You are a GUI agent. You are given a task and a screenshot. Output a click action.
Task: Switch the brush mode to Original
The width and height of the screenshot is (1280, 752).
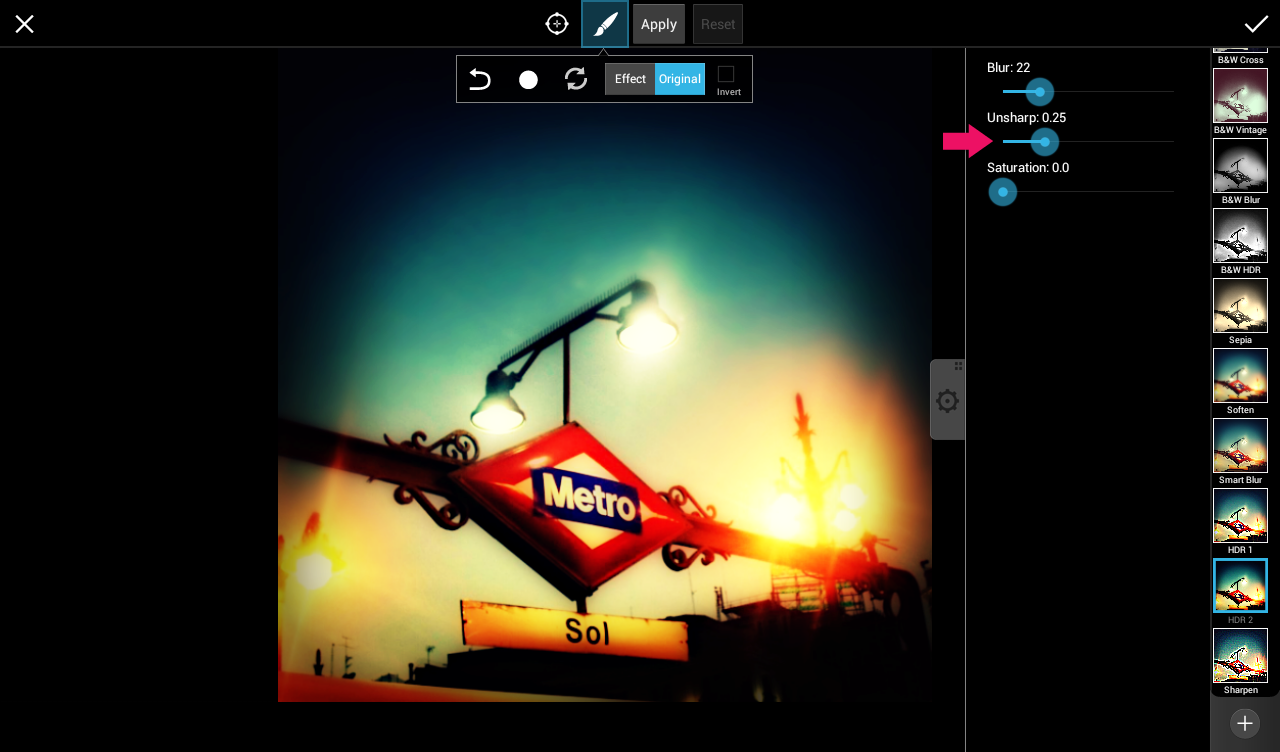pos(680,79)
